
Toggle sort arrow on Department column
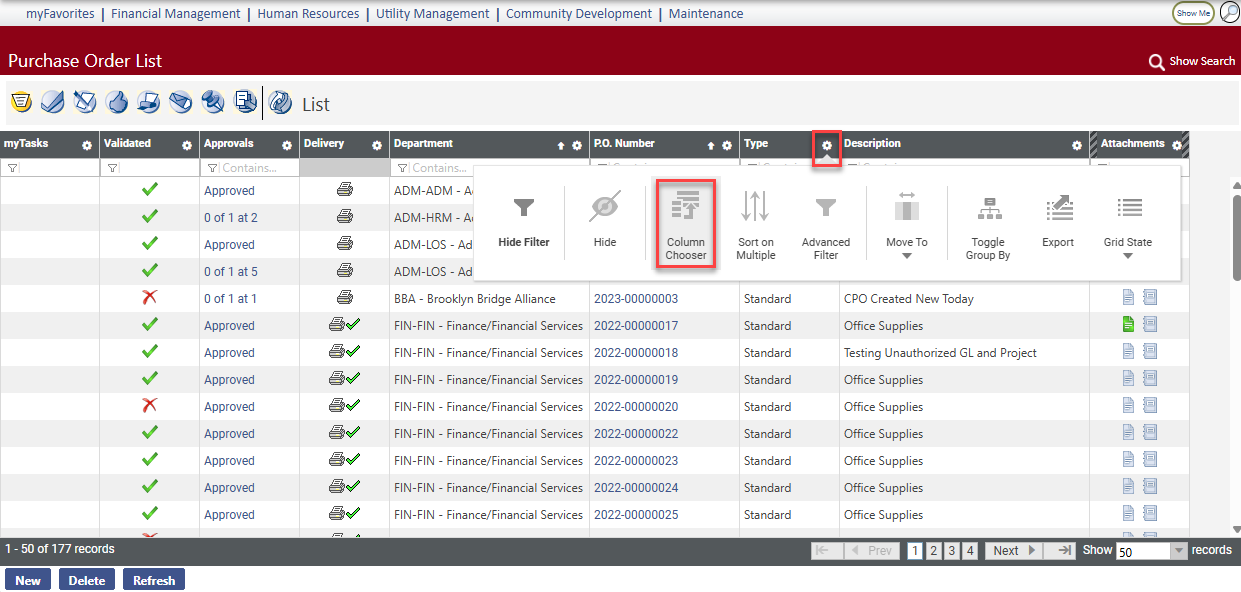[561, 145]
